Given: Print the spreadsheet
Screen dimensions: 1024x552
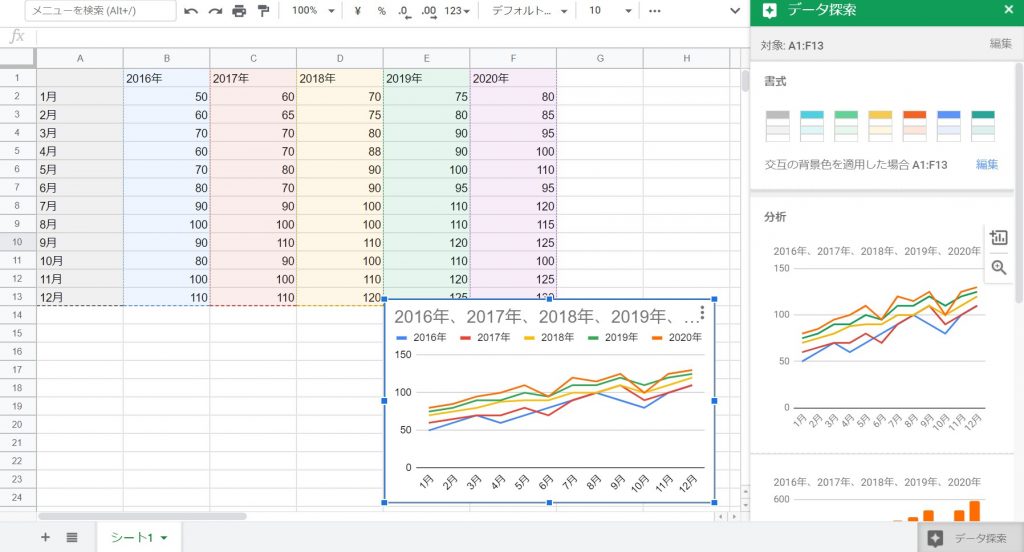Looking at the screenshot, I should [239, 11].
